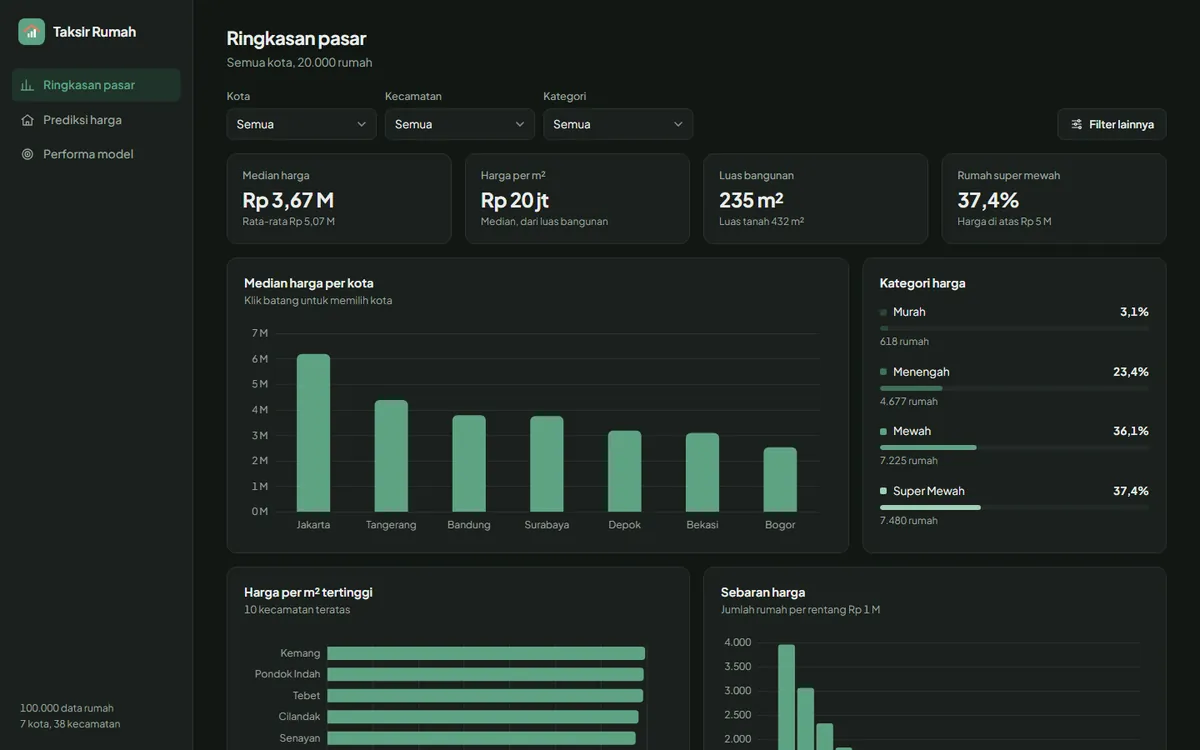Select the Bandung bar in chart
1200x750 pixels.
[469, 464]
